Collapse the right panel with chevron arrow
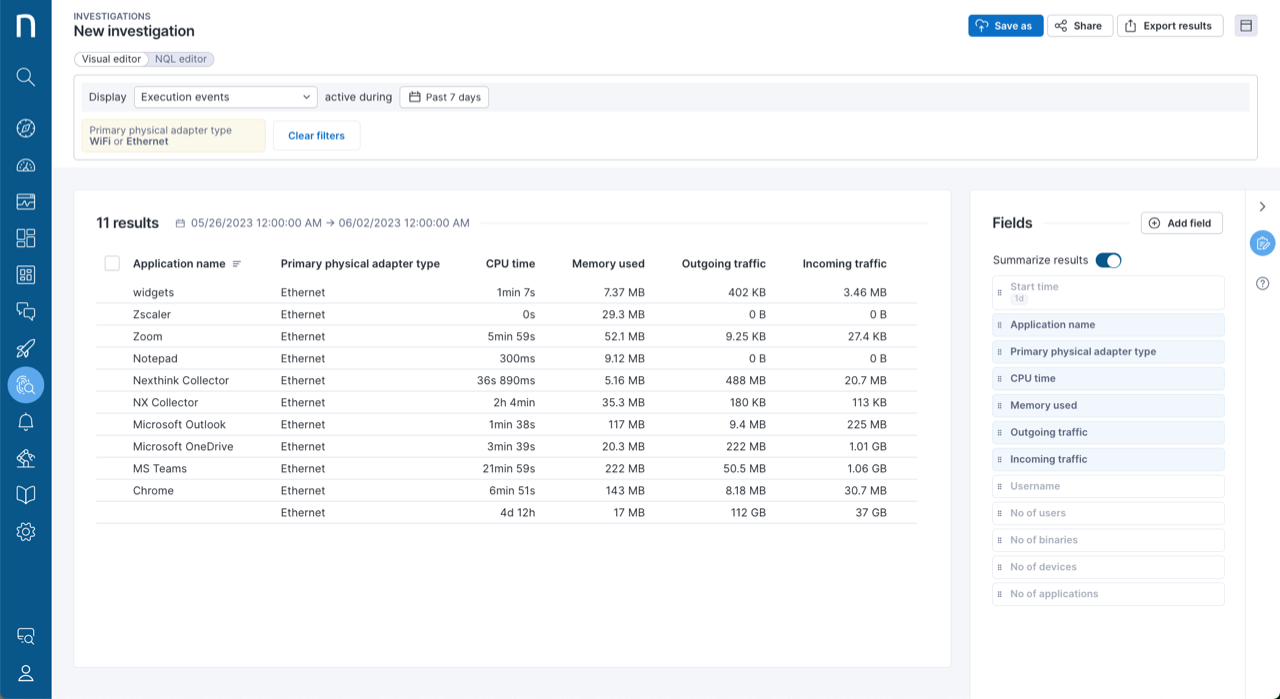1280x699 pixels. pyautogui.click(x=1262, y=207)
